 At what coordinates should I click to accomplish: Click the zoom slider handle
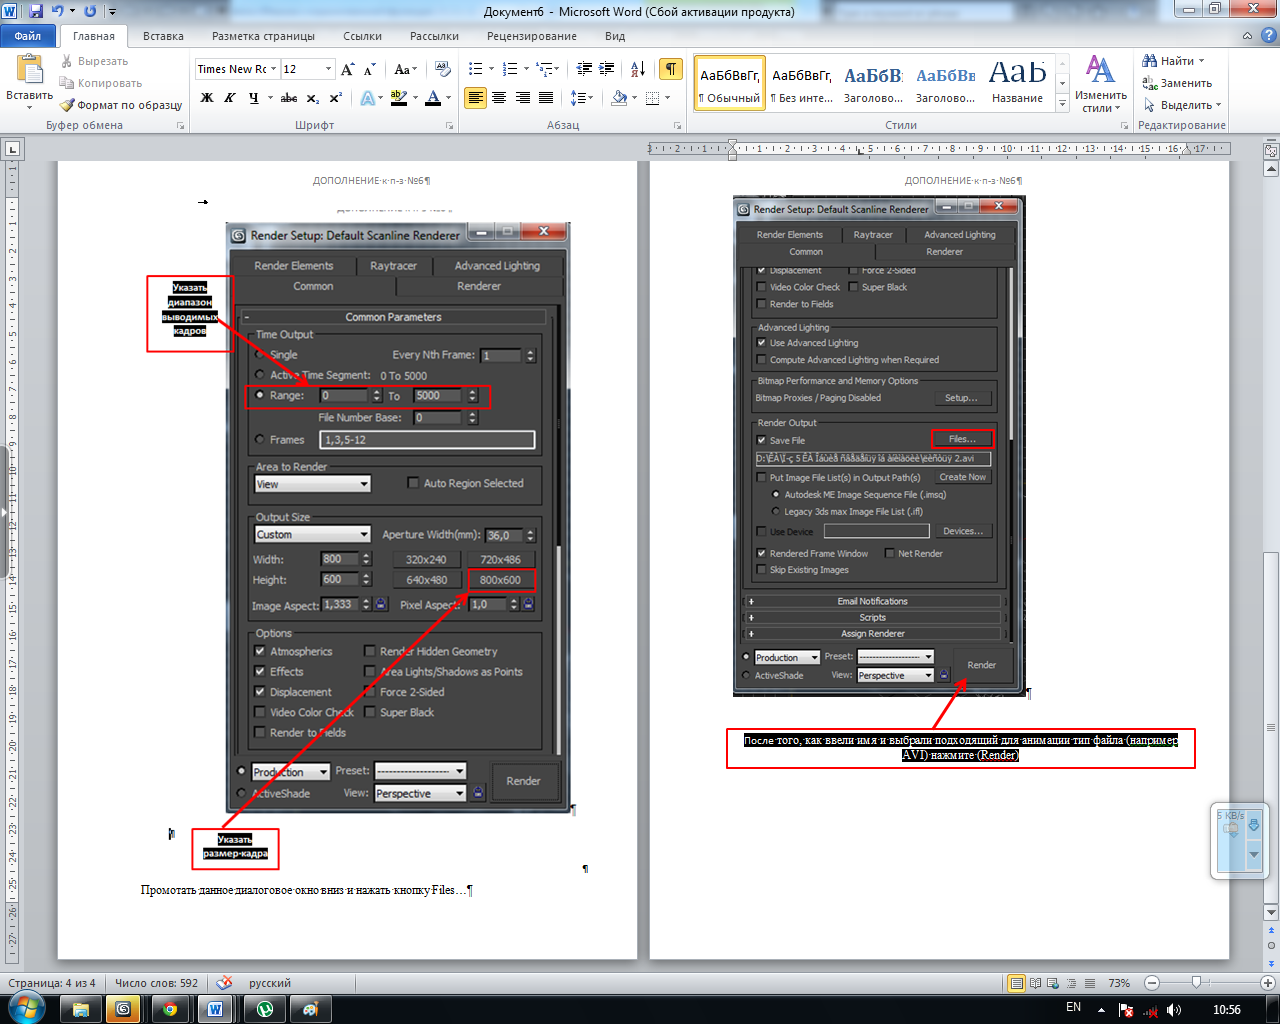pyautogui.click(x=1196, y=983)
